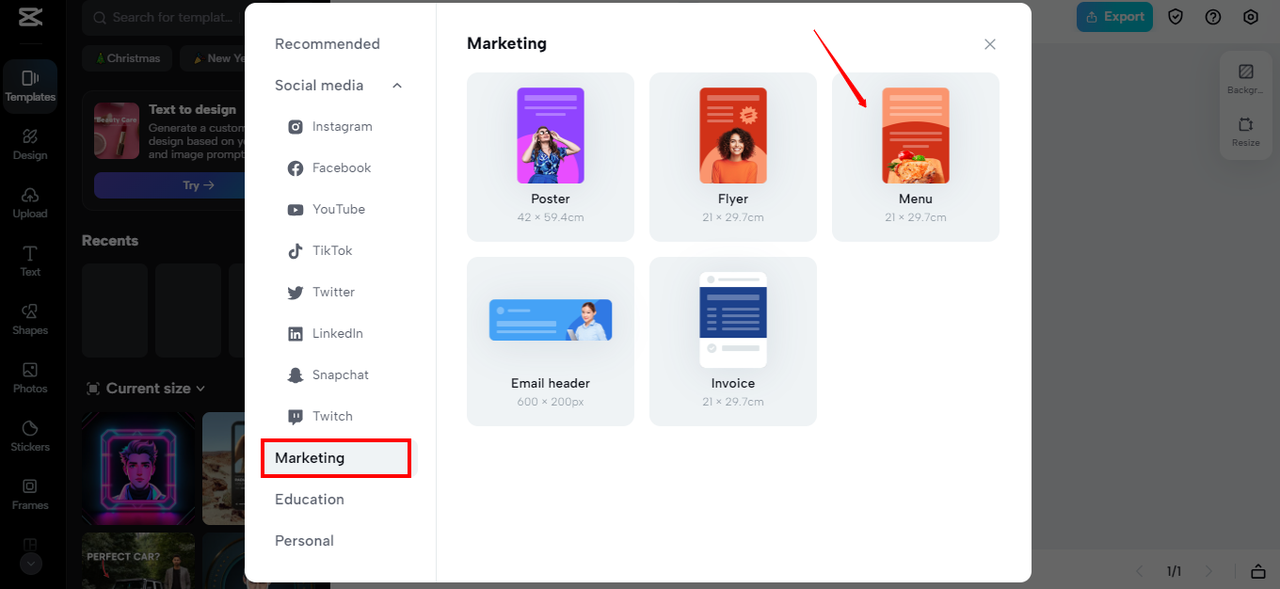The width and height of the screenshot is (1280, 589).
Task: Open the Background tool on right panel
Action: point(1245,79)
